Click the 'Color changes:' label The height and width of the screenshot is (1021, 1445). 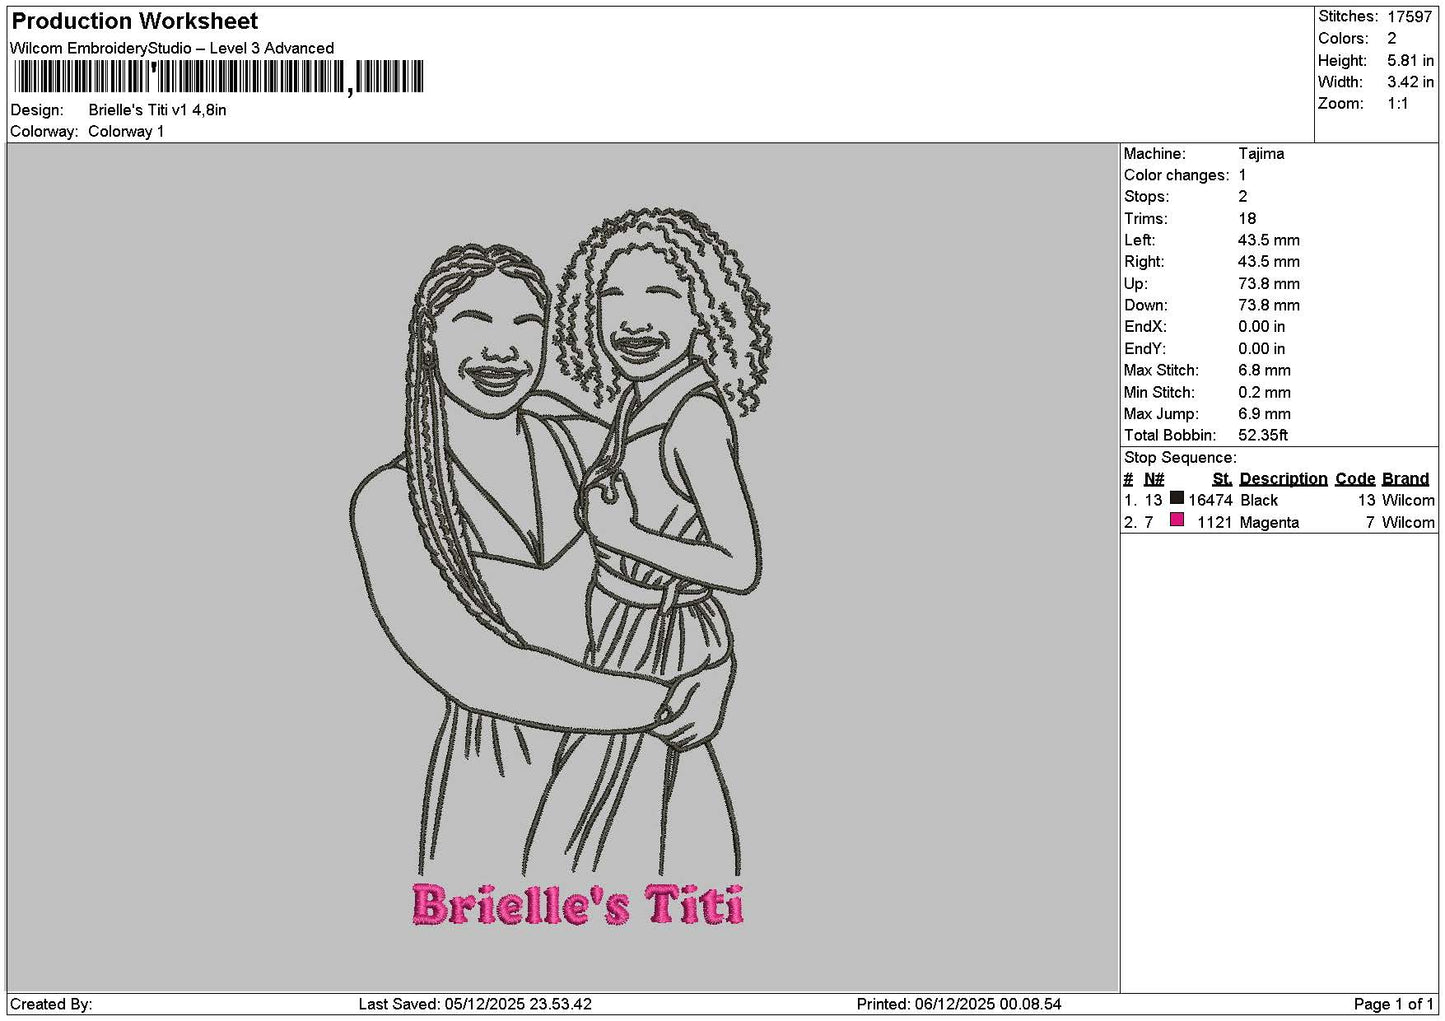pos(1176,175)
